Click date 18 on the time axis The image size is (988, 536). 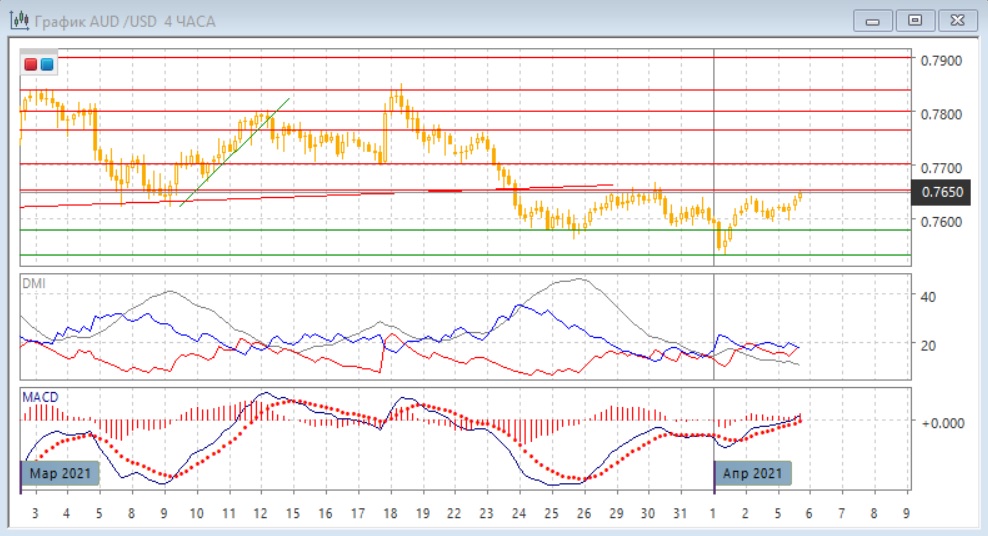(389, 513)
